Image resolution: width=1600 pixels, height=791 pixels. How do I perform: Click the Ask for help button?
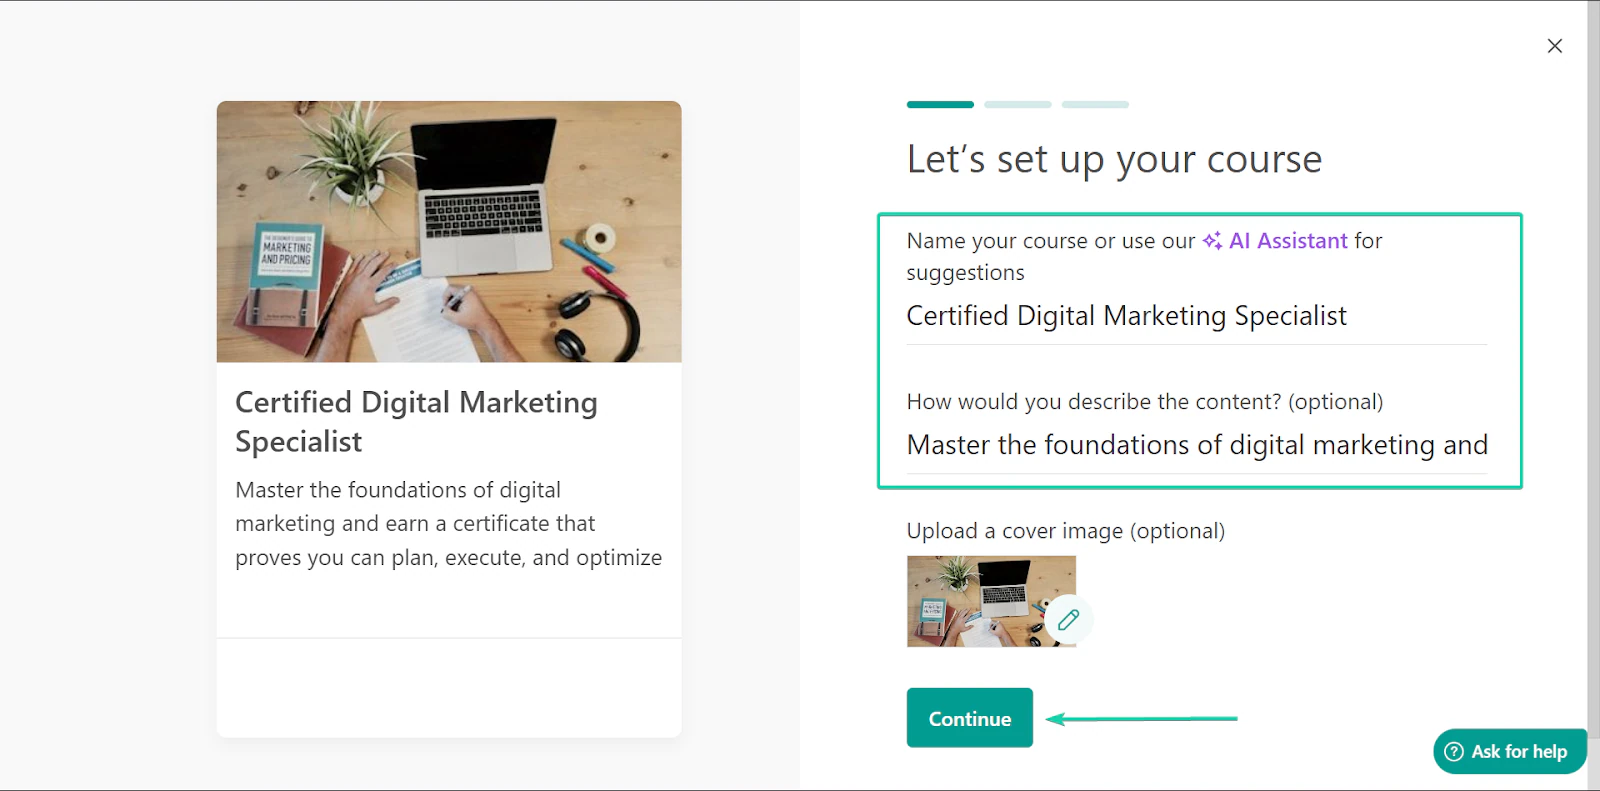tap(1510, 752)
